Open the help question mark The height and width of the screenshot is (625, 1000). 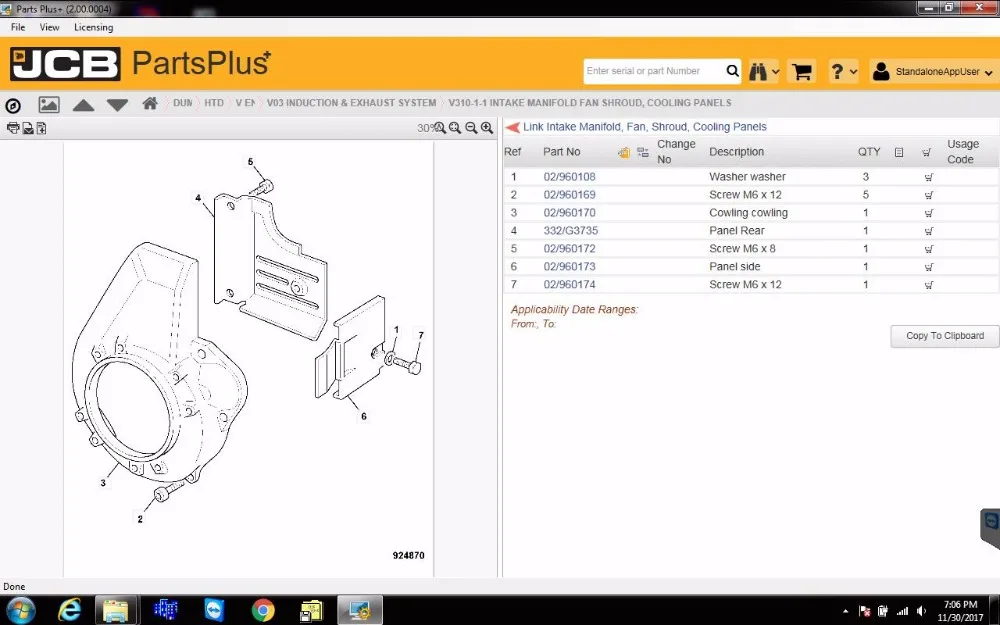pyautogui.click(x=837, y=71)
